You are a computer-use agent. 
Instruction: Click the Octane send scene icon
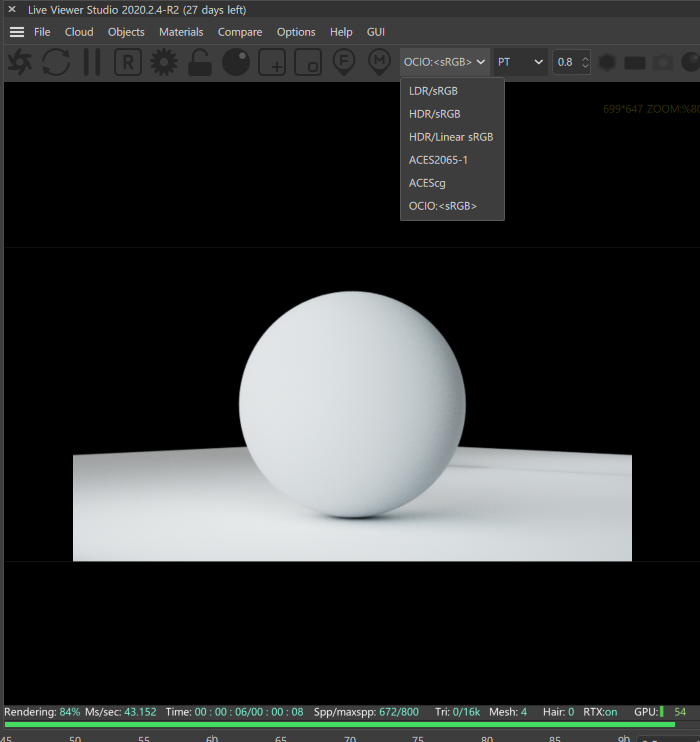tap(19, 62)
